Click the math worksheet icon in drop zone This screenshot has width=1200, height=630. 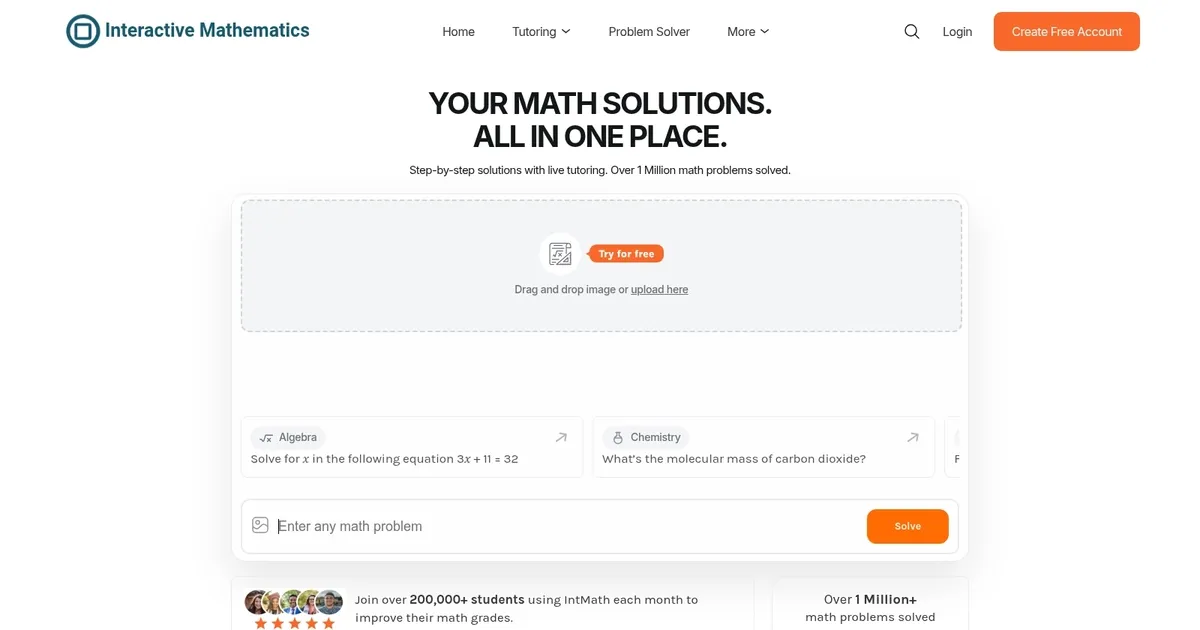pyautogui.click(x=560, y=254)
